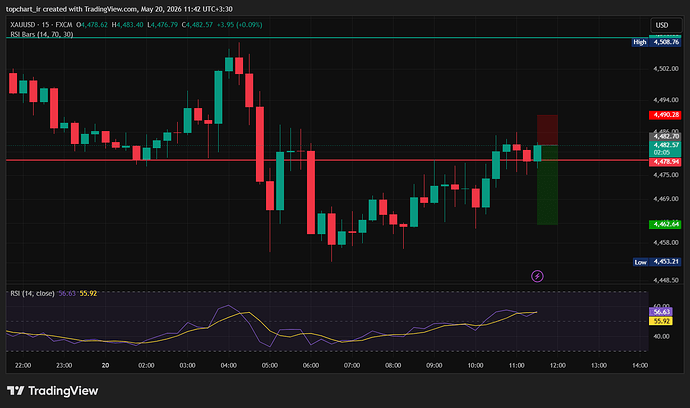Viewport: 690px width, 408px height.
Task: Click the RSI Bars indicator legend
Action: coord(42,34)
